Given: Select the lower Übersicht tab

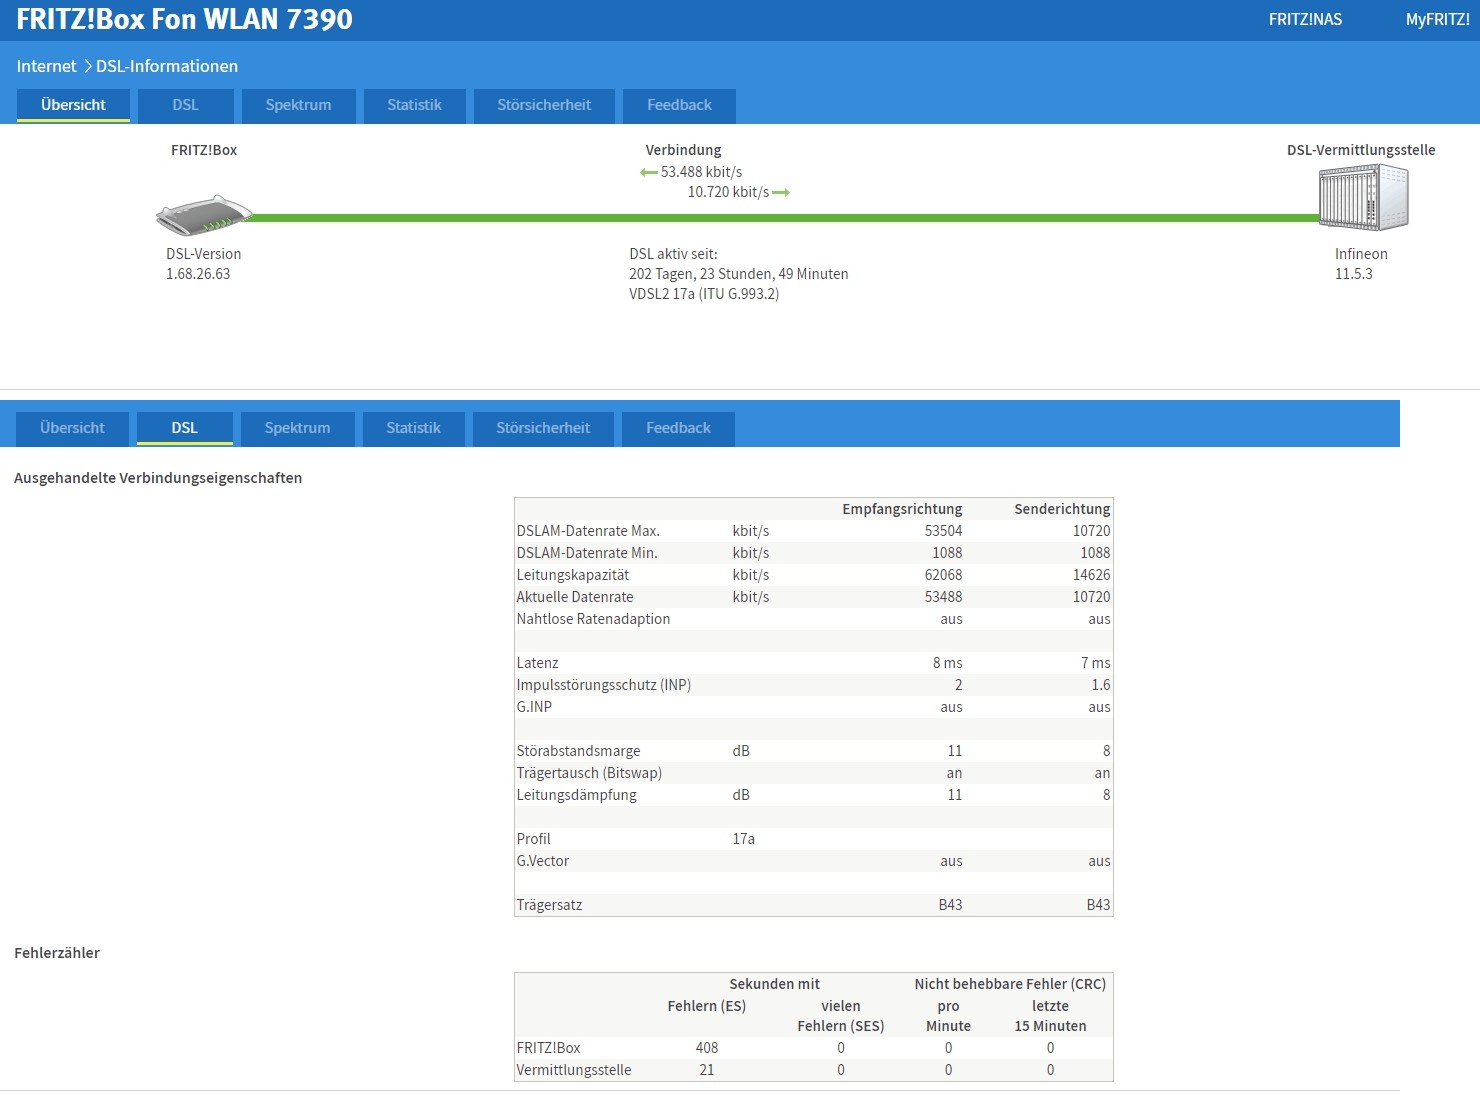Looking at the screenshot, I should pyautogui.click(x=72, y=428).
